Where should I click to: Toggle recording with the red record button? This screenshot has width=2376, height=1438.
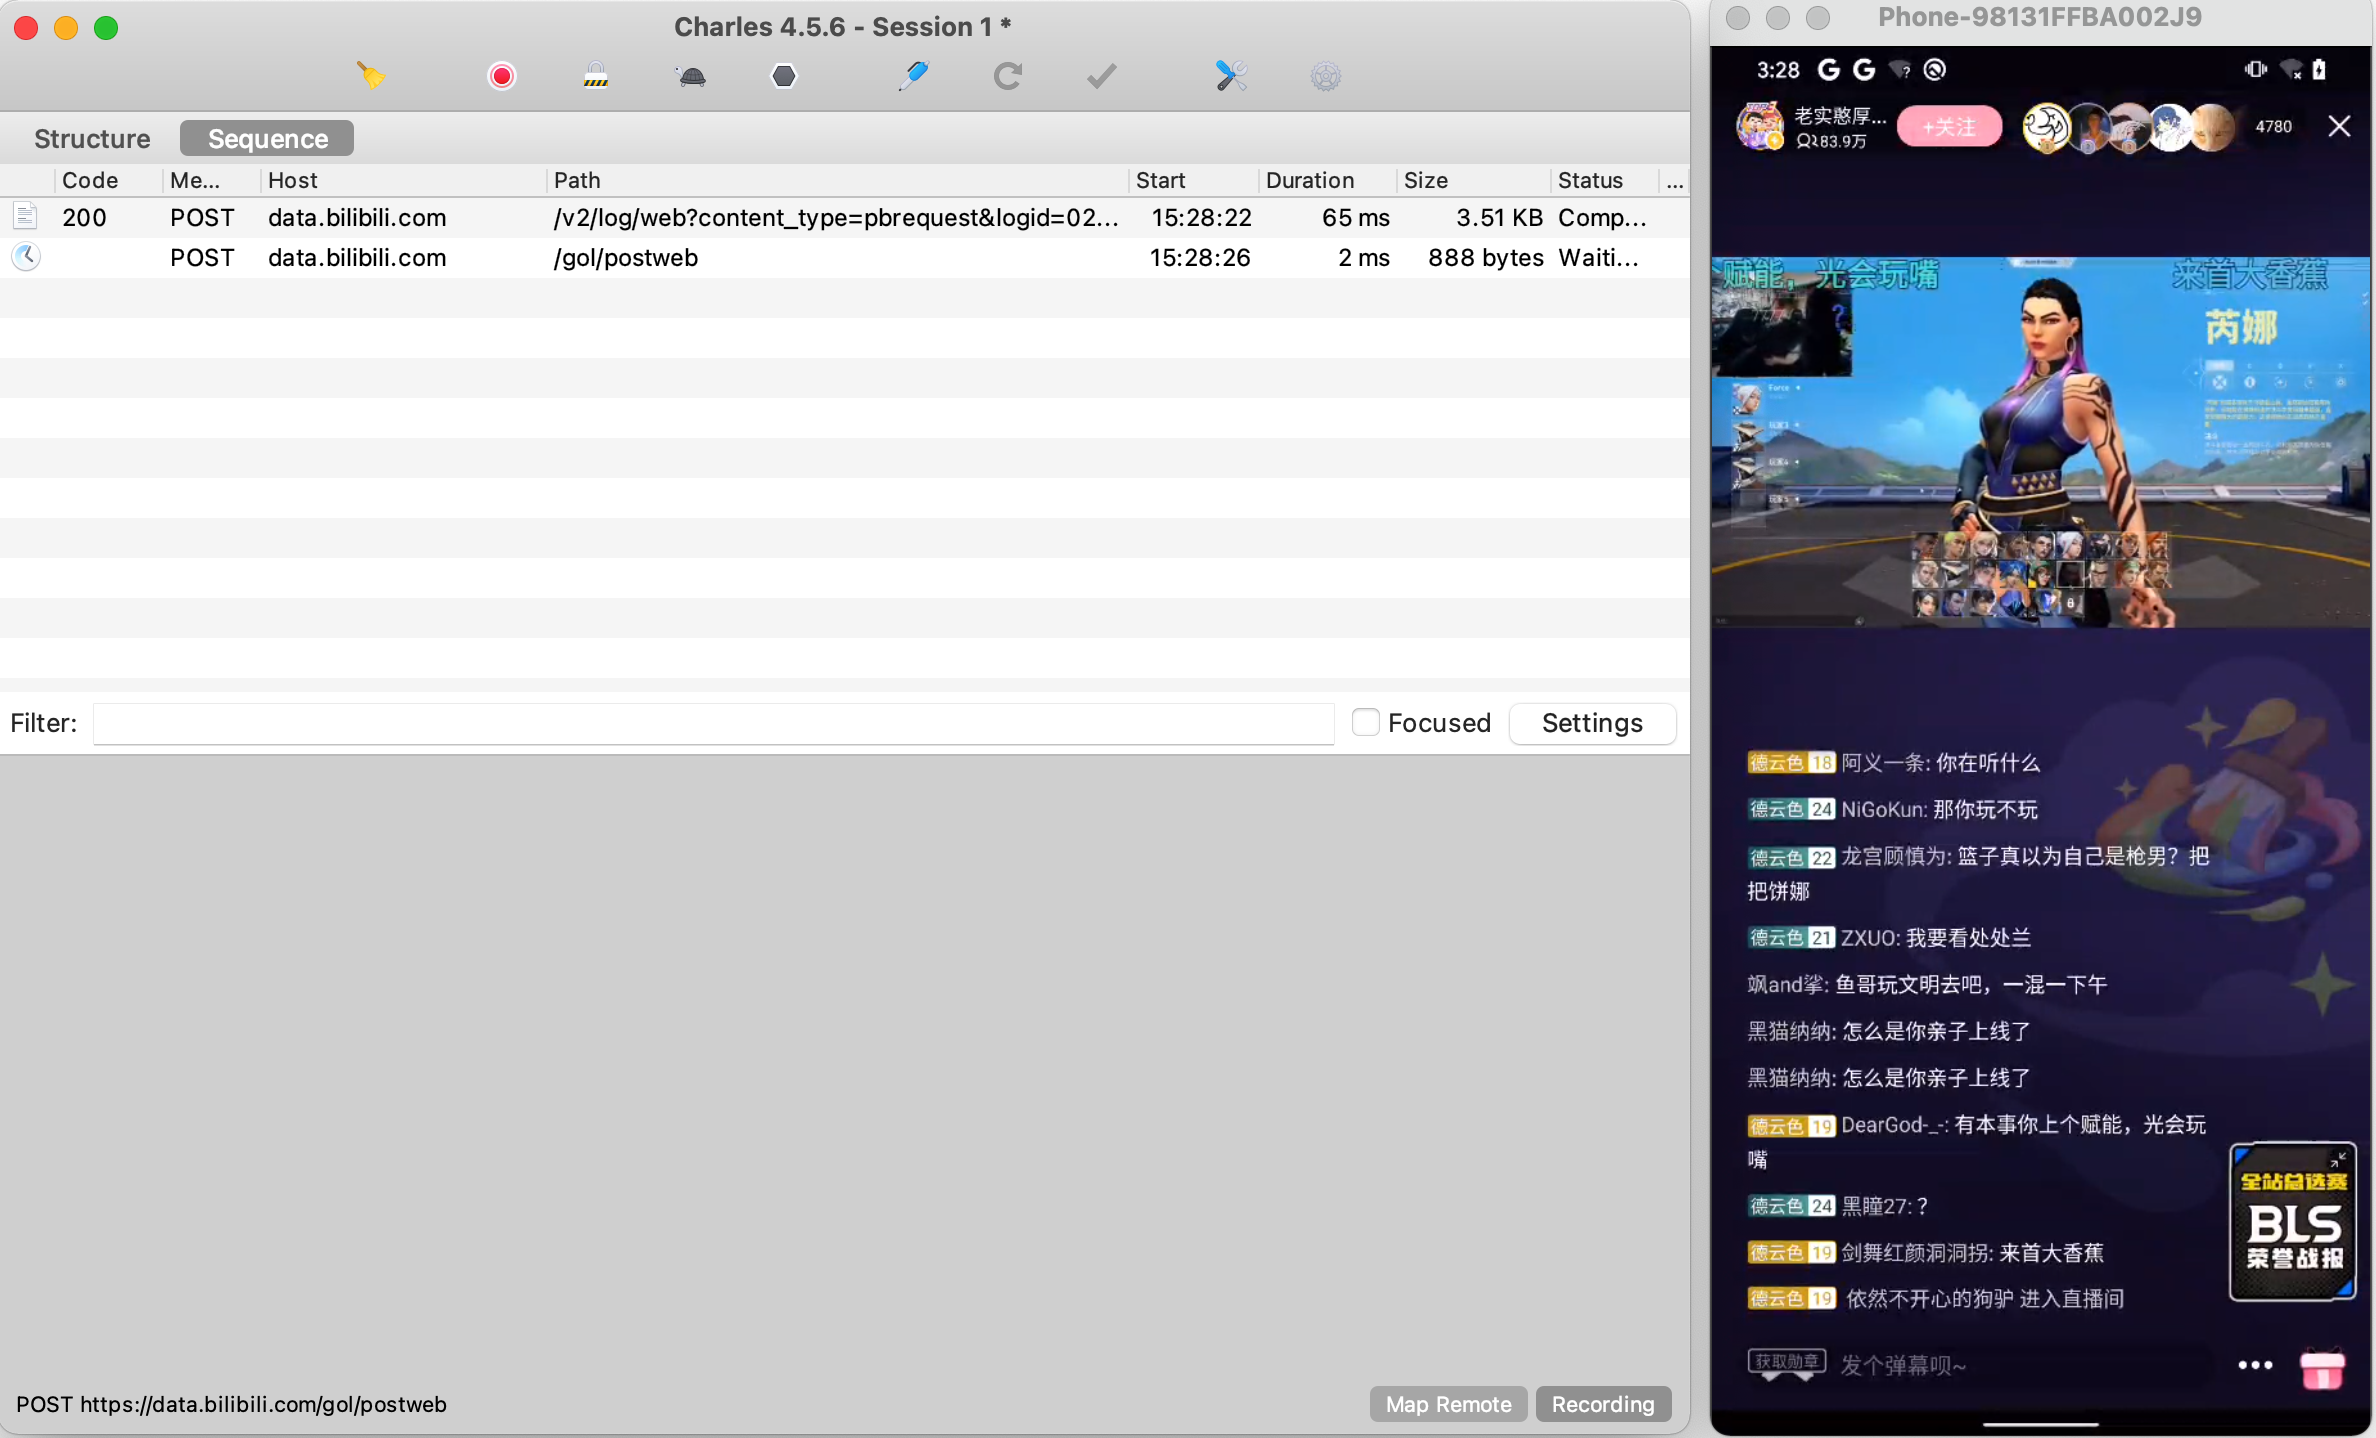click(x=502, y=75)
